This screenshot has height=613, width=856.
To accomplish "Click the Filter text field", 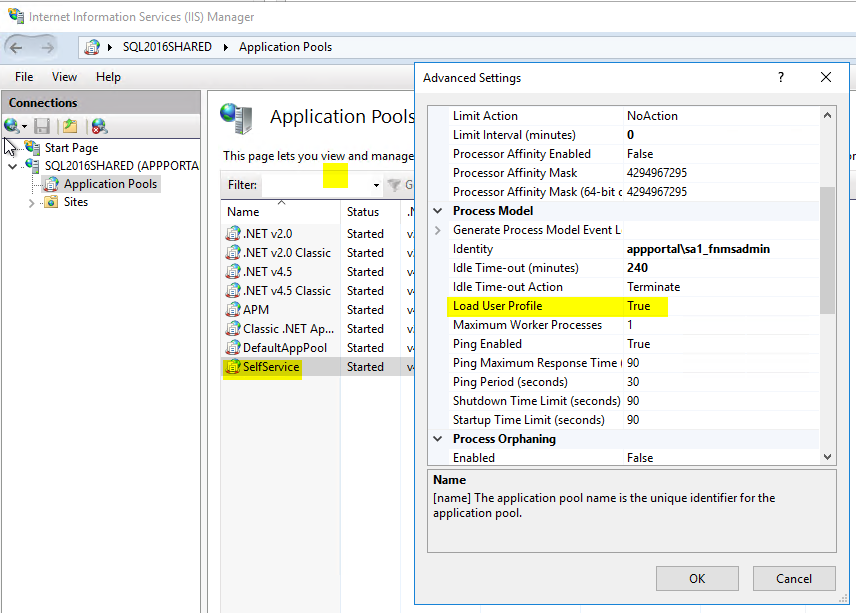I will pos(317,185).
